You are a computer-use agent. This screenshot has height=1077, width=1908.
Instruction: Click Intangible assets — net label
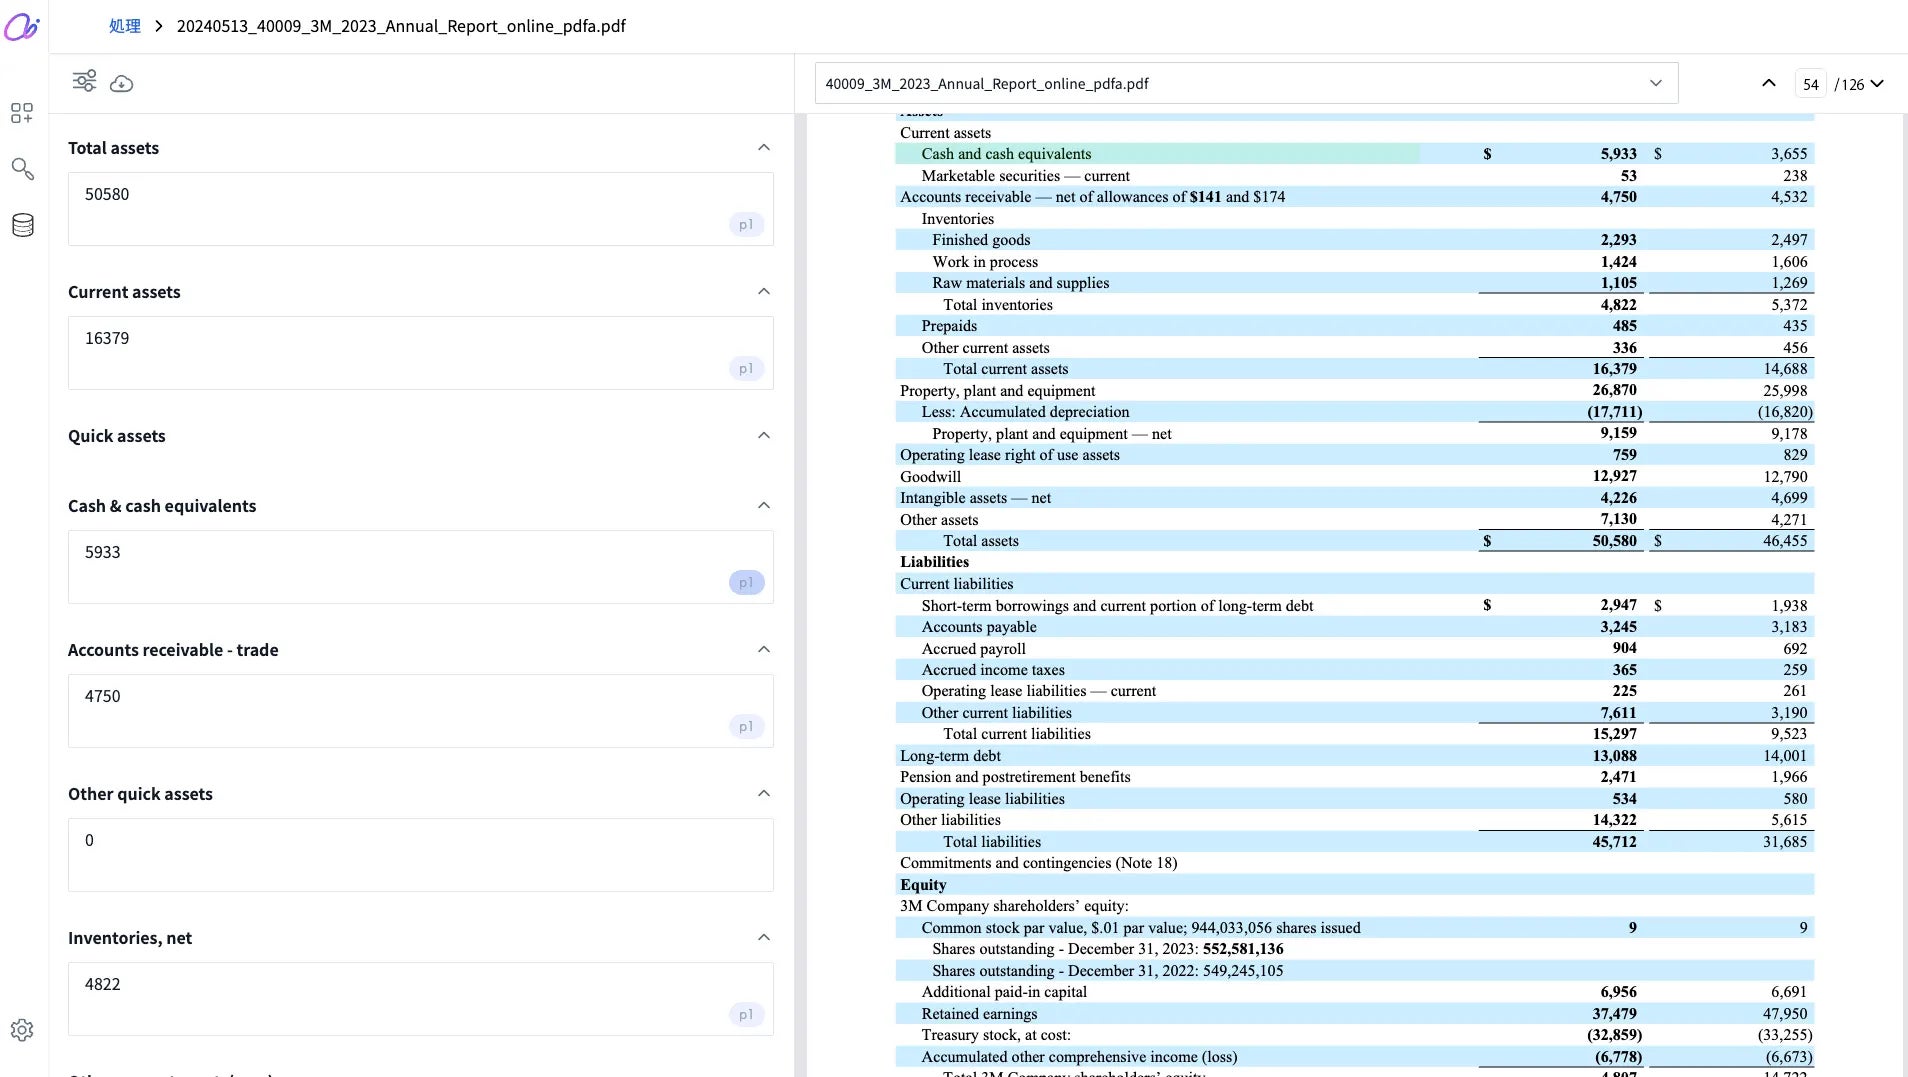(x=975, y=498)
